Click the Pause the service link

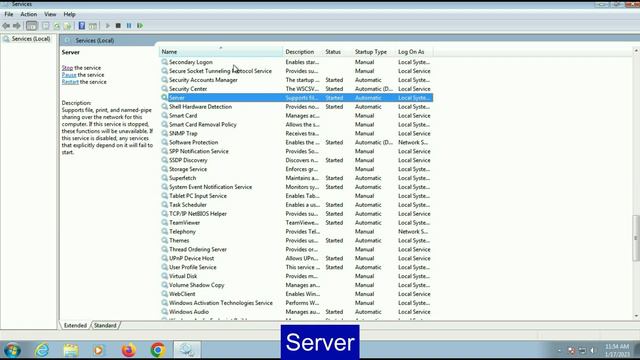pos(69,75)
